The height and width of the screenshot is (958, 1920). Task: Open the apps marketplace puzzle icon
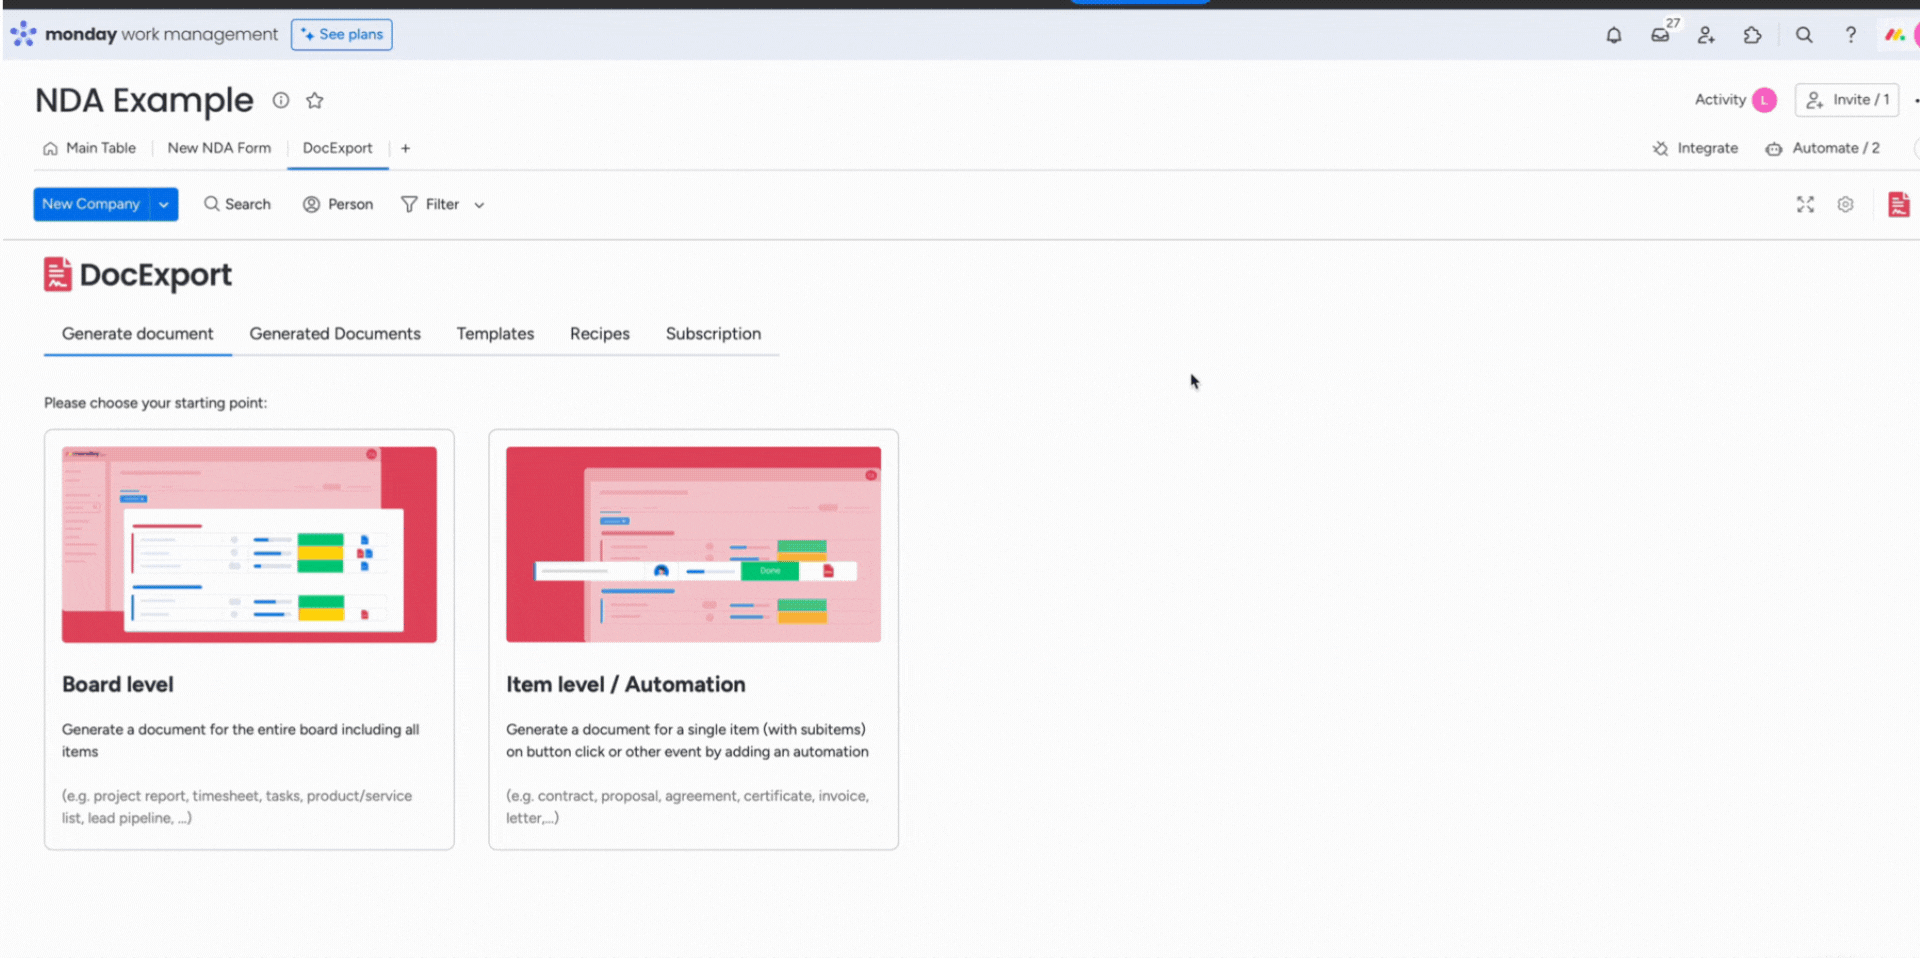click(x=1752, y=35)
